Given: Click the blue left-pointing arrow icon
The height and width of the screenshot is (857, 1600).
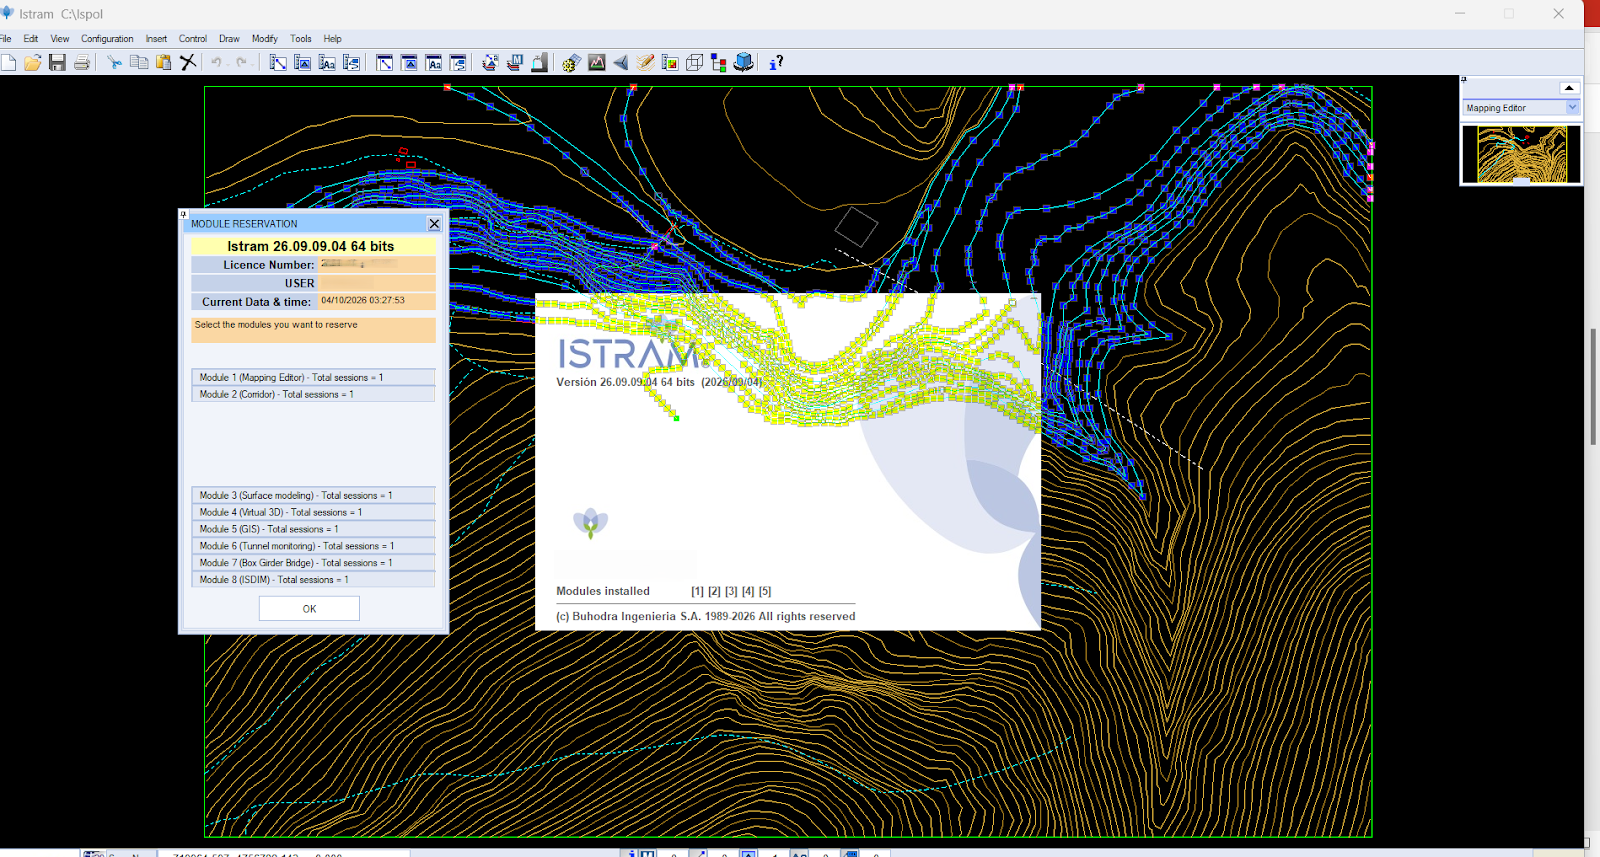Looking at the screenshot, I should coord(621,62).
